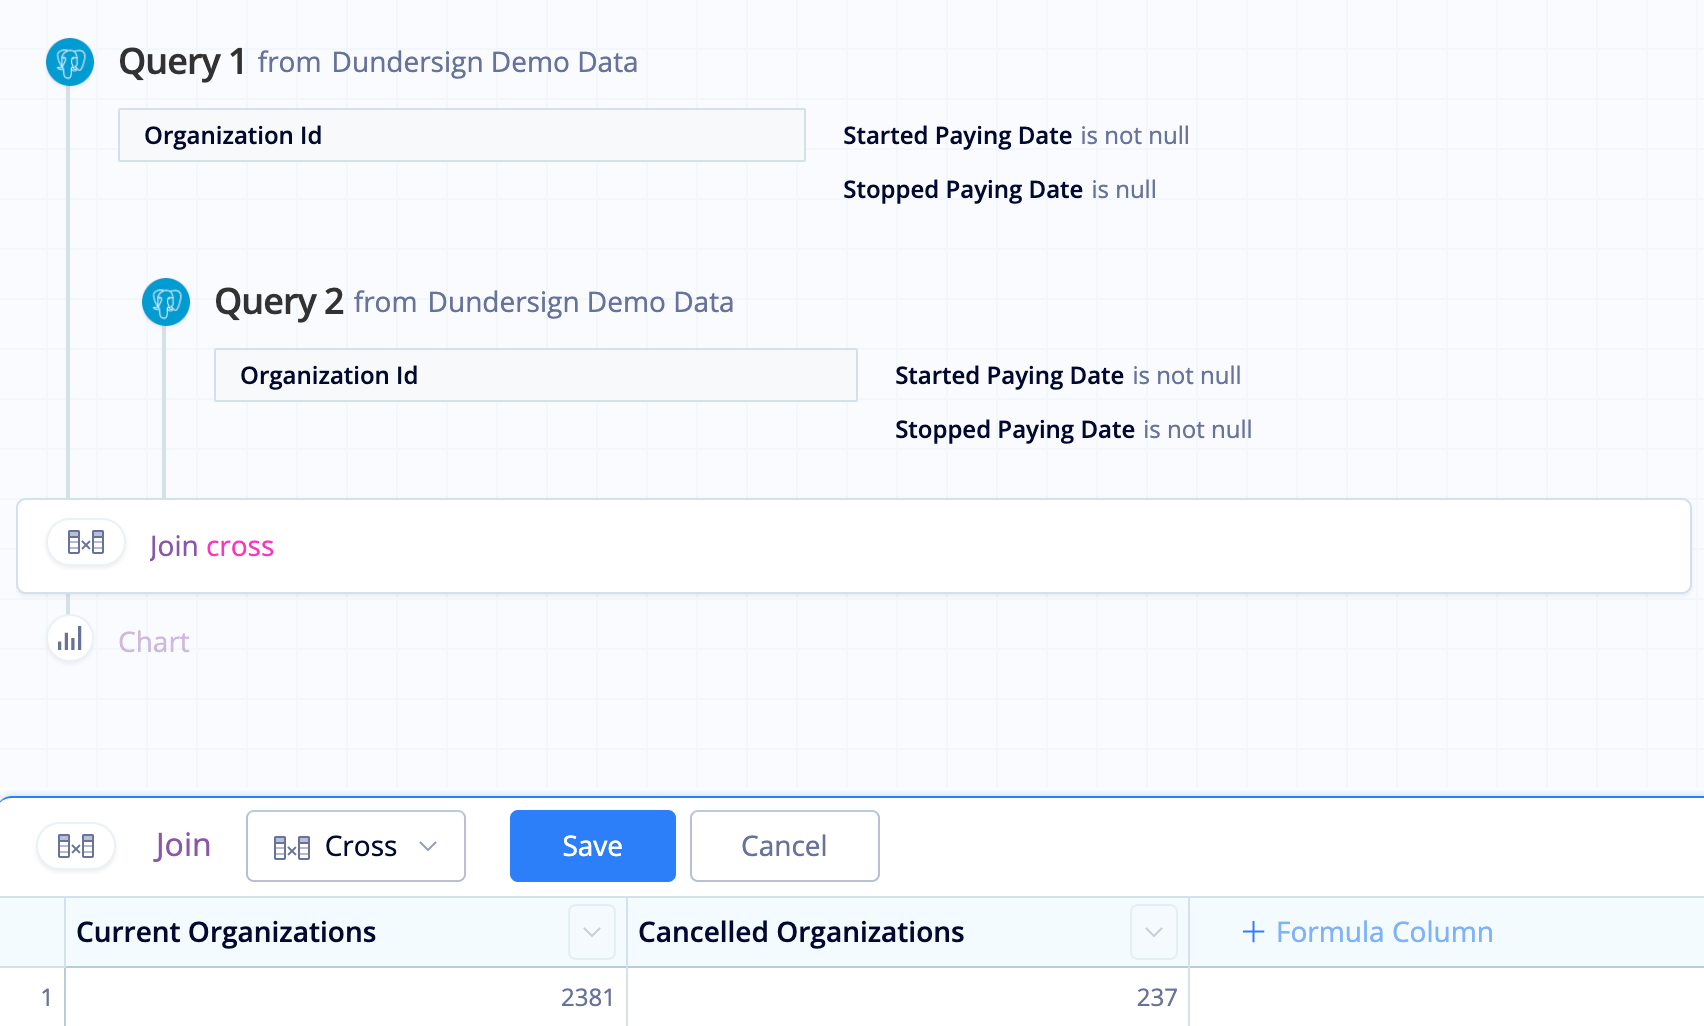This screenshot has width=1704, height=1026.
Task: Add a new Formula Column
Action: (x=1367, y=932)
